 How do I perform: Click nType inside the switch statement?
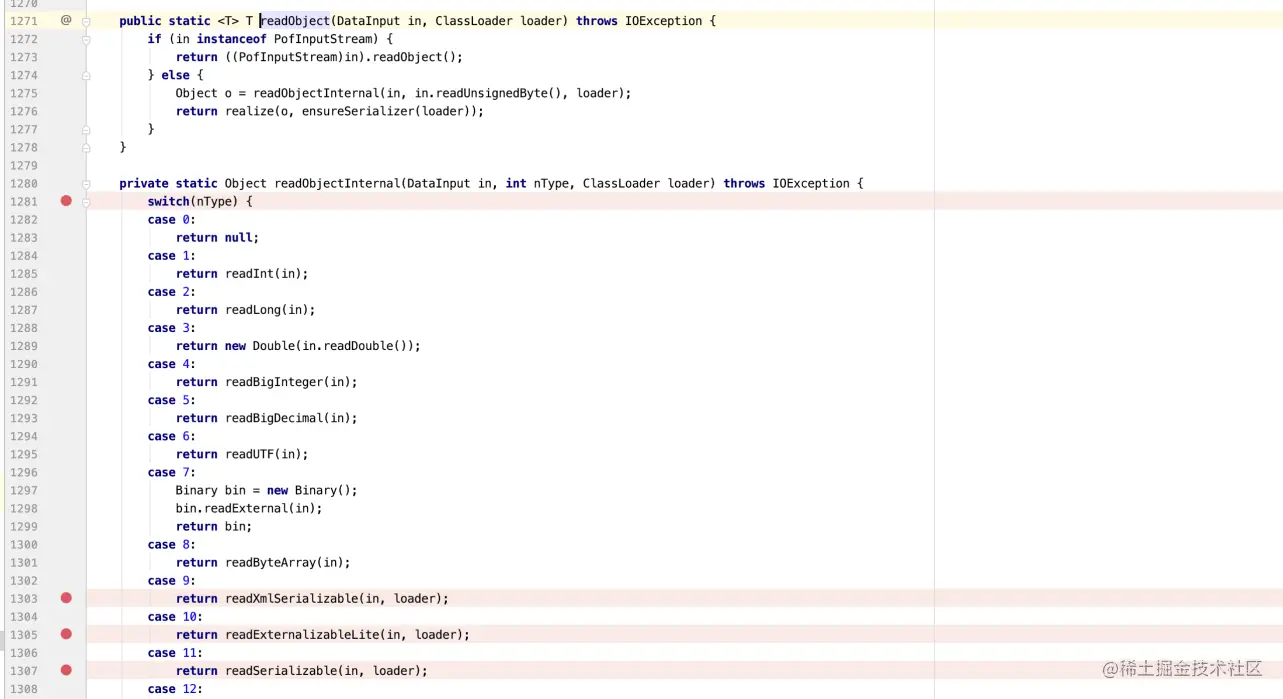[x=214, y=201]
